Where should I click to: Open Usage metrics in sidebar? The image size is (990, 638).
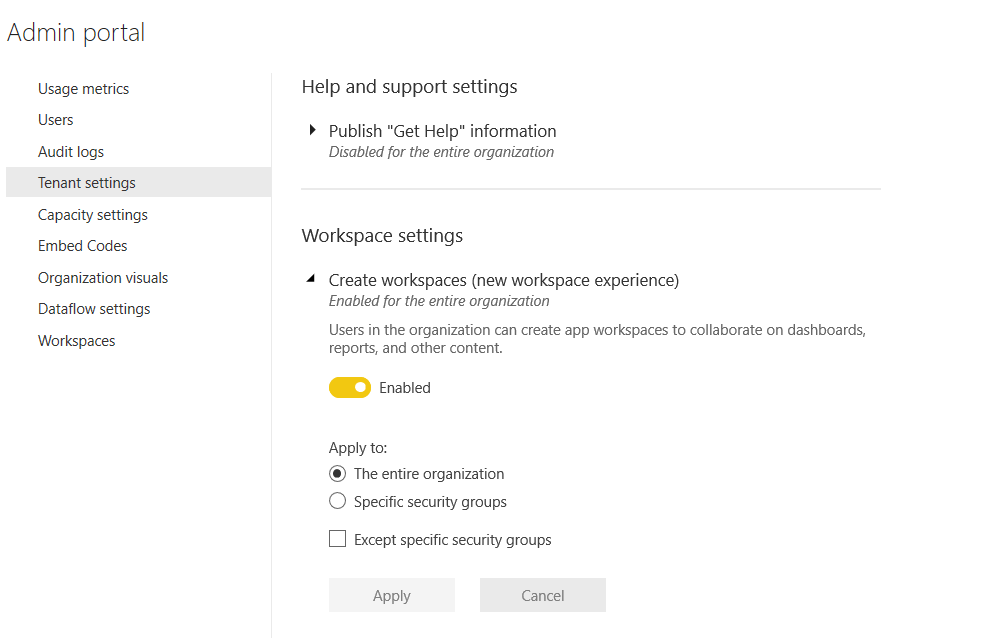83,89
